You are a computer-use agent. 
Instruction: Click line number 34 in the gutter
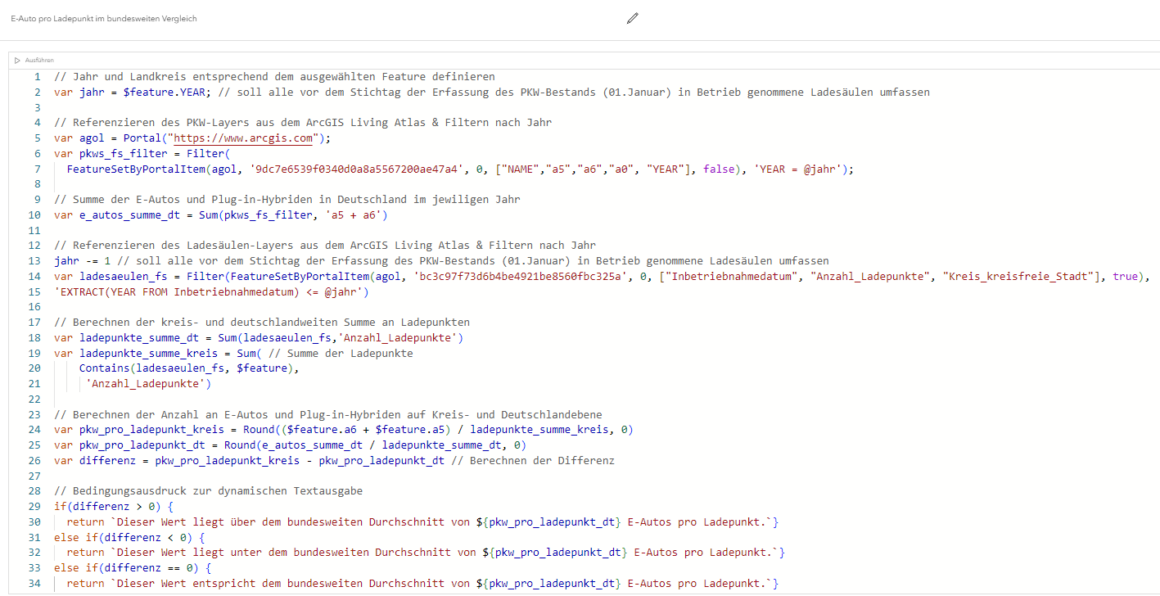[x=34, y=583]
